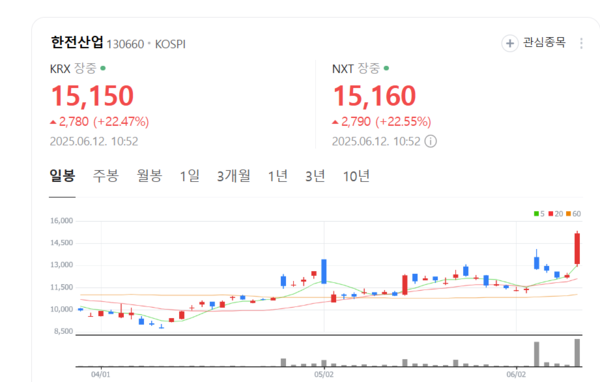Click the latest tall red candlestick
The height and width of the screenshot is (382, 600).
pos(577,248)
